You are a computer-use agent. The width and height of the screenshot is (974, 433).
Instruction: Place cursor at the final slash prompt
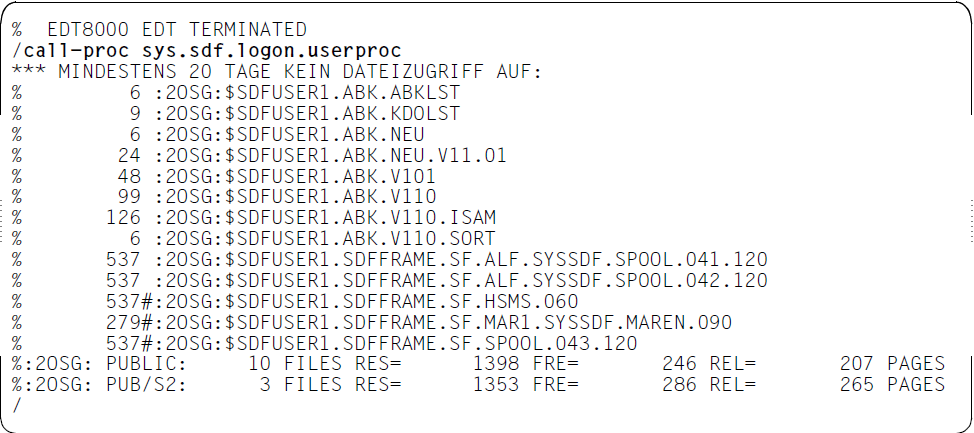(16, 406)
